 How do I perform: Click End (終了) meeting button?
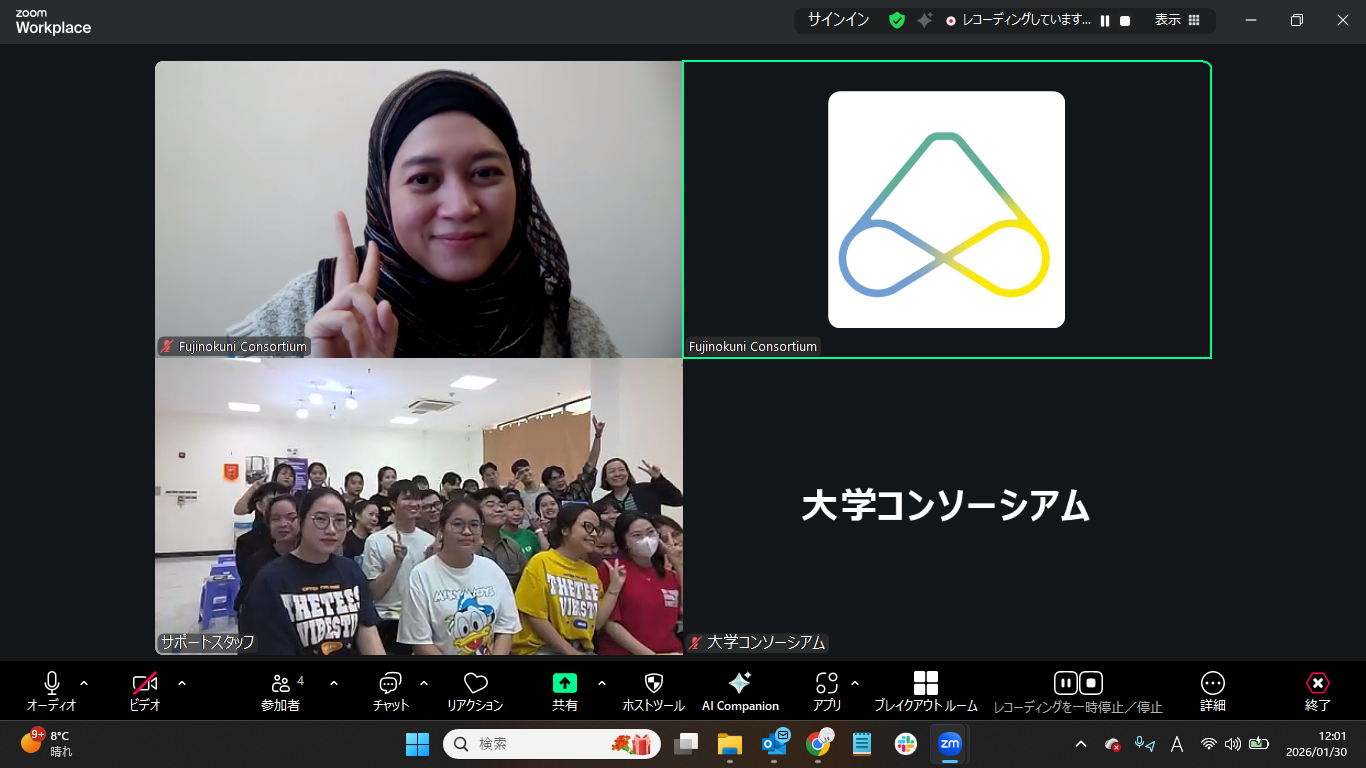[x=1318, y=690]
